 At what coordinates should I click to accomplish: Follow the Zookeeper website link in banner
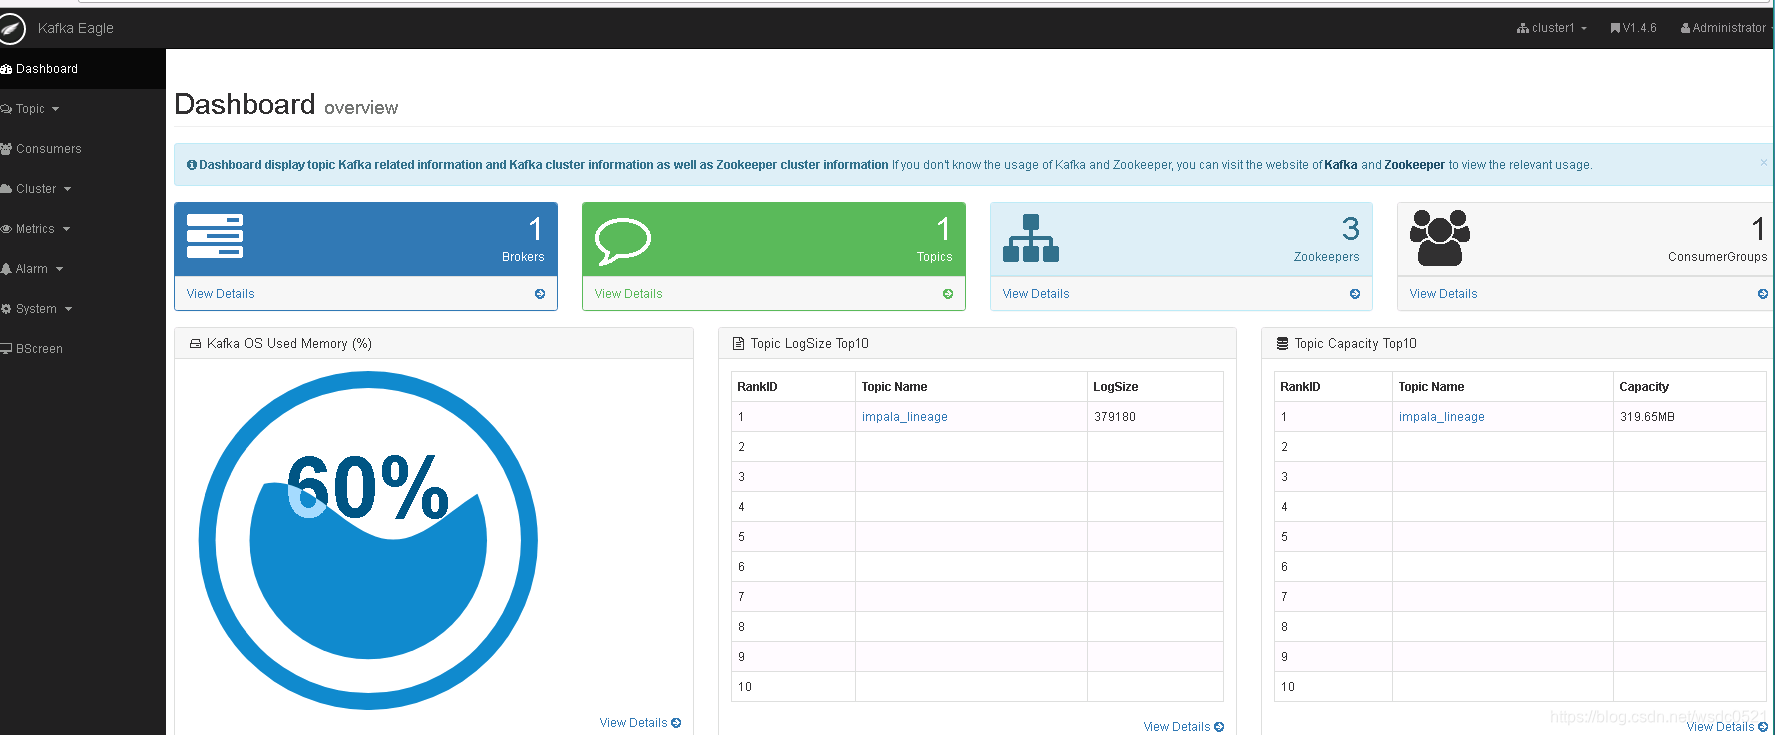click(1414, 165)
